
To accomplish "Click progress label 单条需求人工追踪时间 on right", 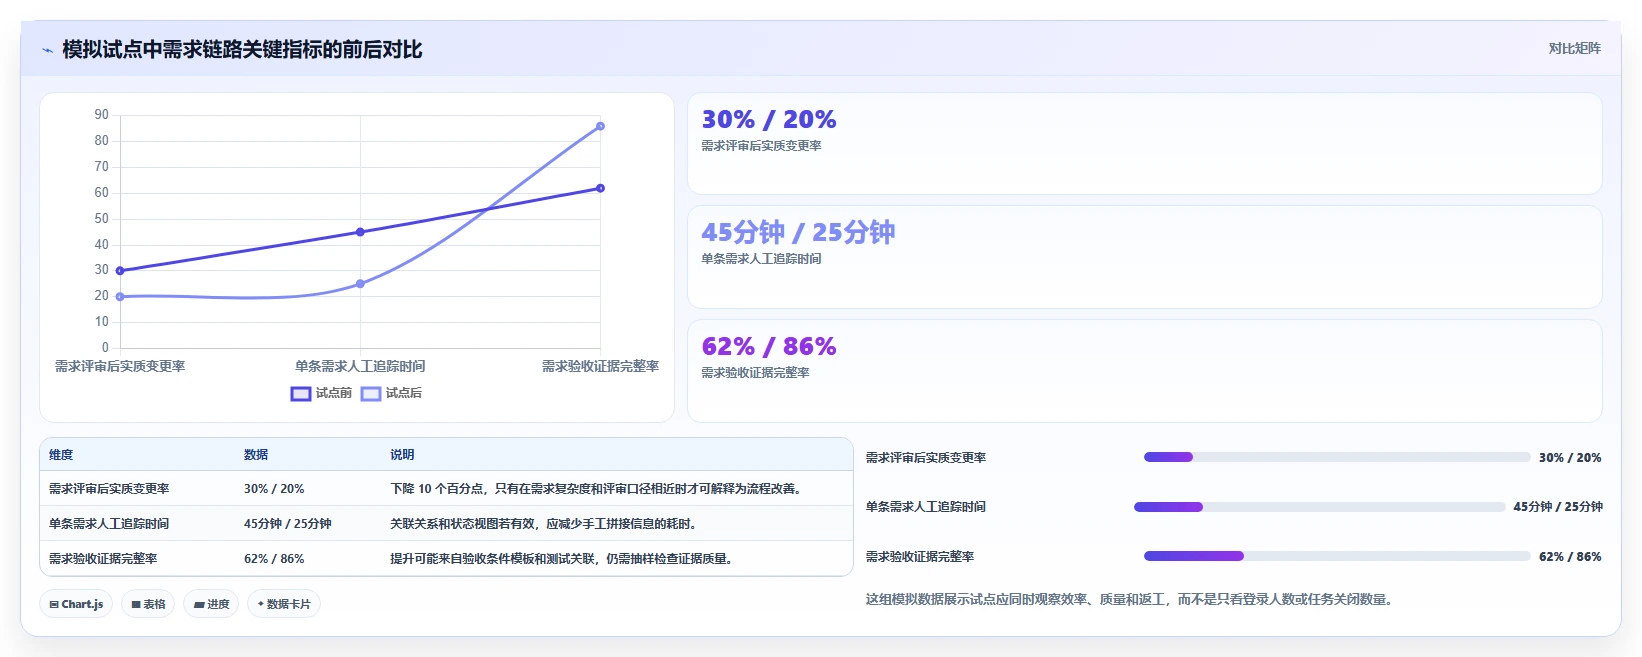I will pos(926,507).
